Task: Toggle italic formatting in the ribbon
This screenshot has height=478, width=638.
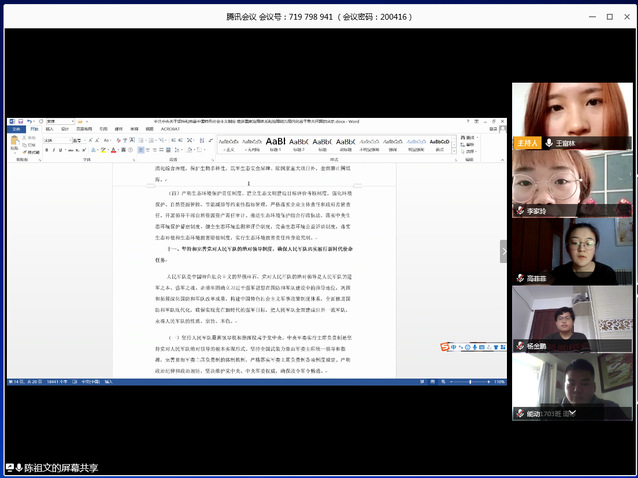Action: point(54,148)
